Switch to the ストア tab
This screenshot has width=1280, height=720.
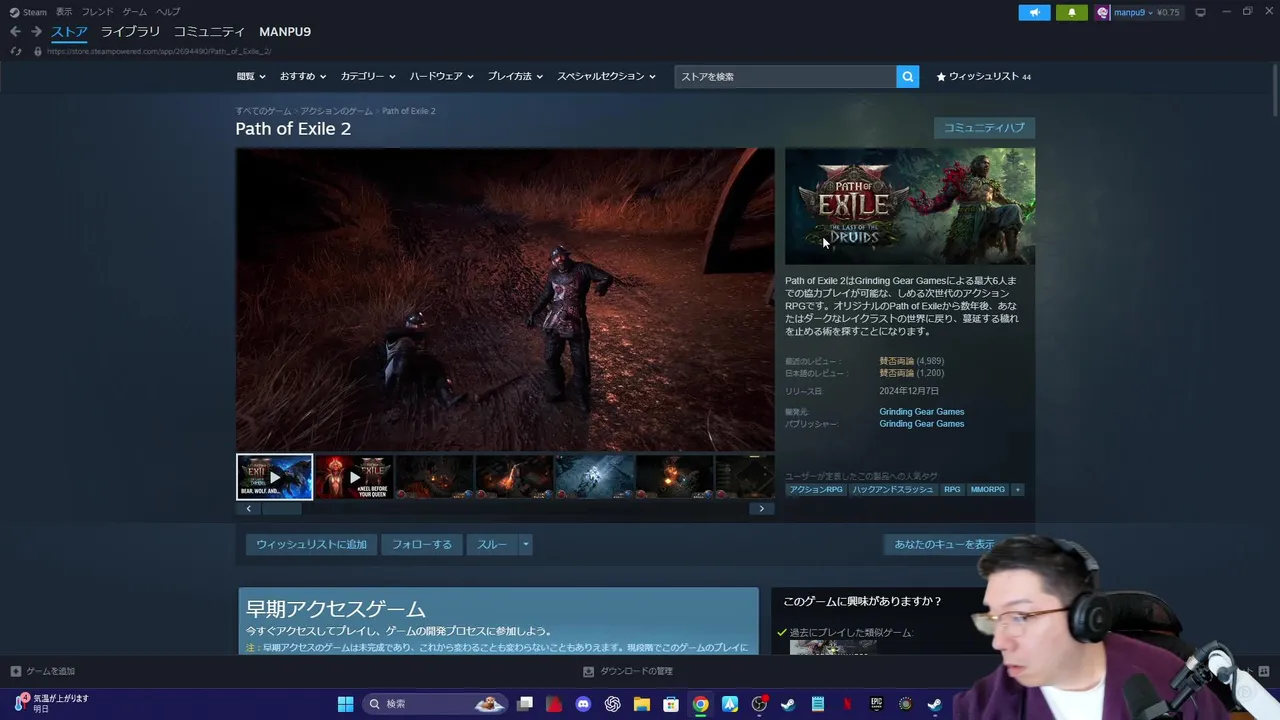pyautogui.click(x=69, y=32)
